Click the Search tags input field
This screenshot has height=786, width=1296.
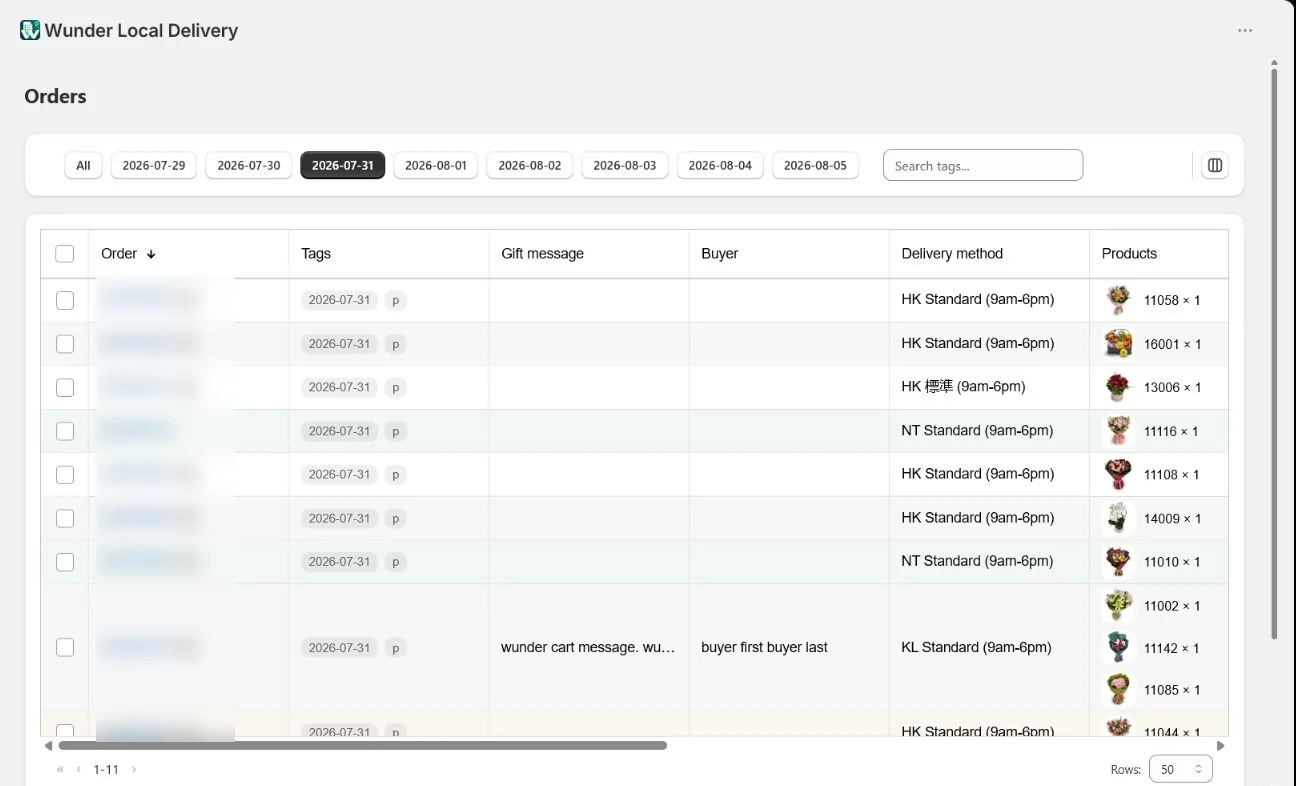pyautogui.click(x=983, y=165)
